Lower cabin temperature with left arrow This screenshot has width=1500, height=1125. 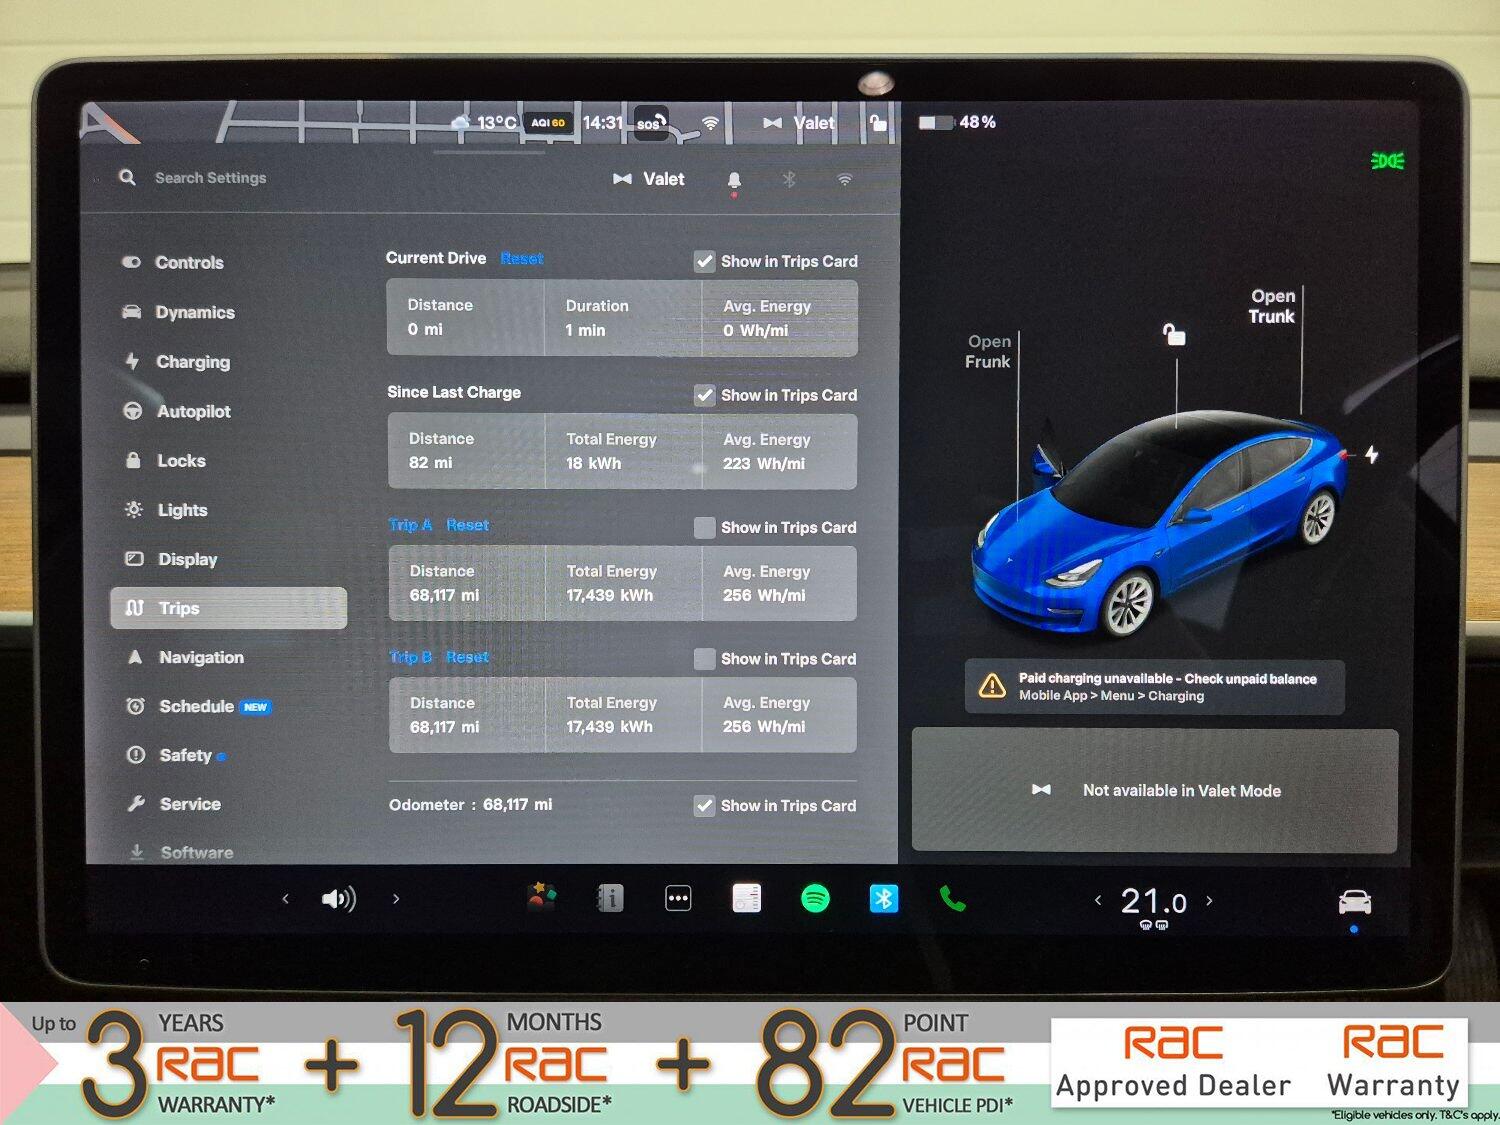(x=1098, y=900)
